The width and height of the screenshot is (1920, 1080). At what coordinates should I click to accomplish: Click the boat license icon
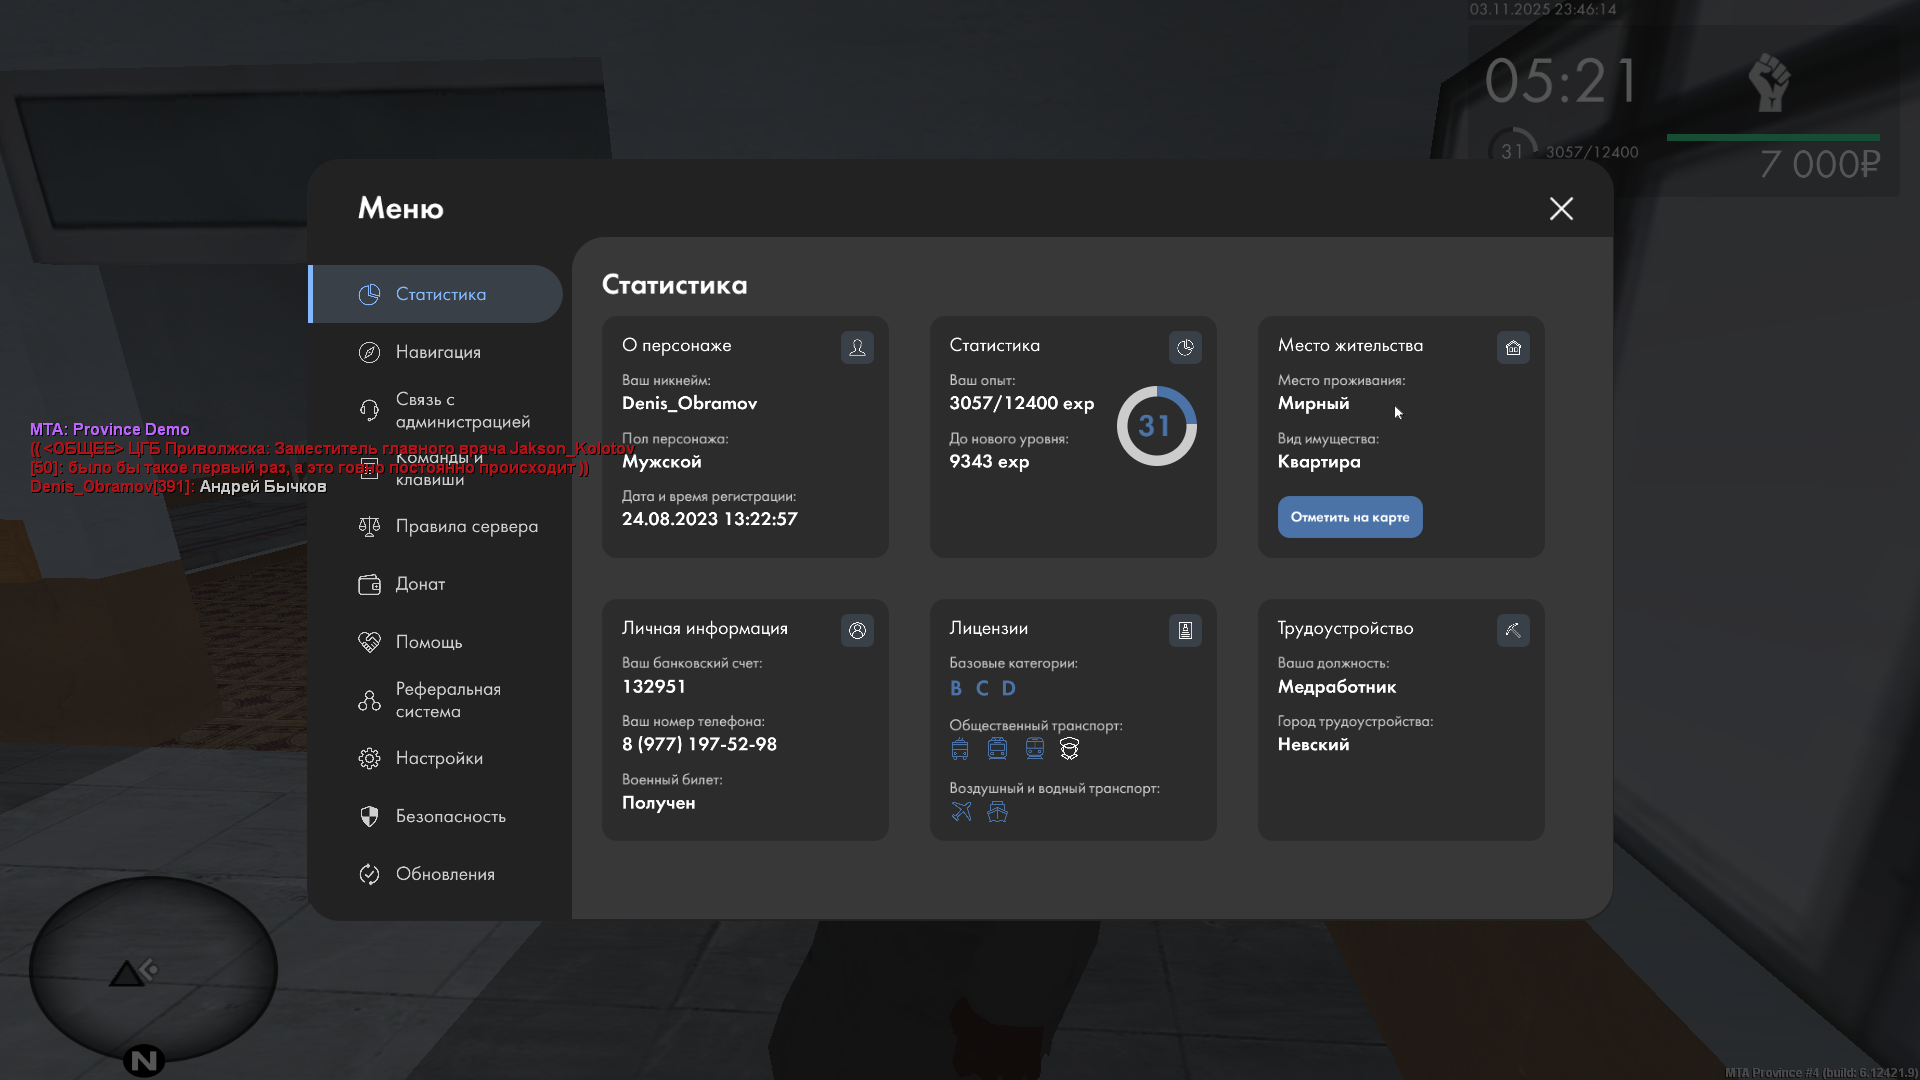coord(997,811)
